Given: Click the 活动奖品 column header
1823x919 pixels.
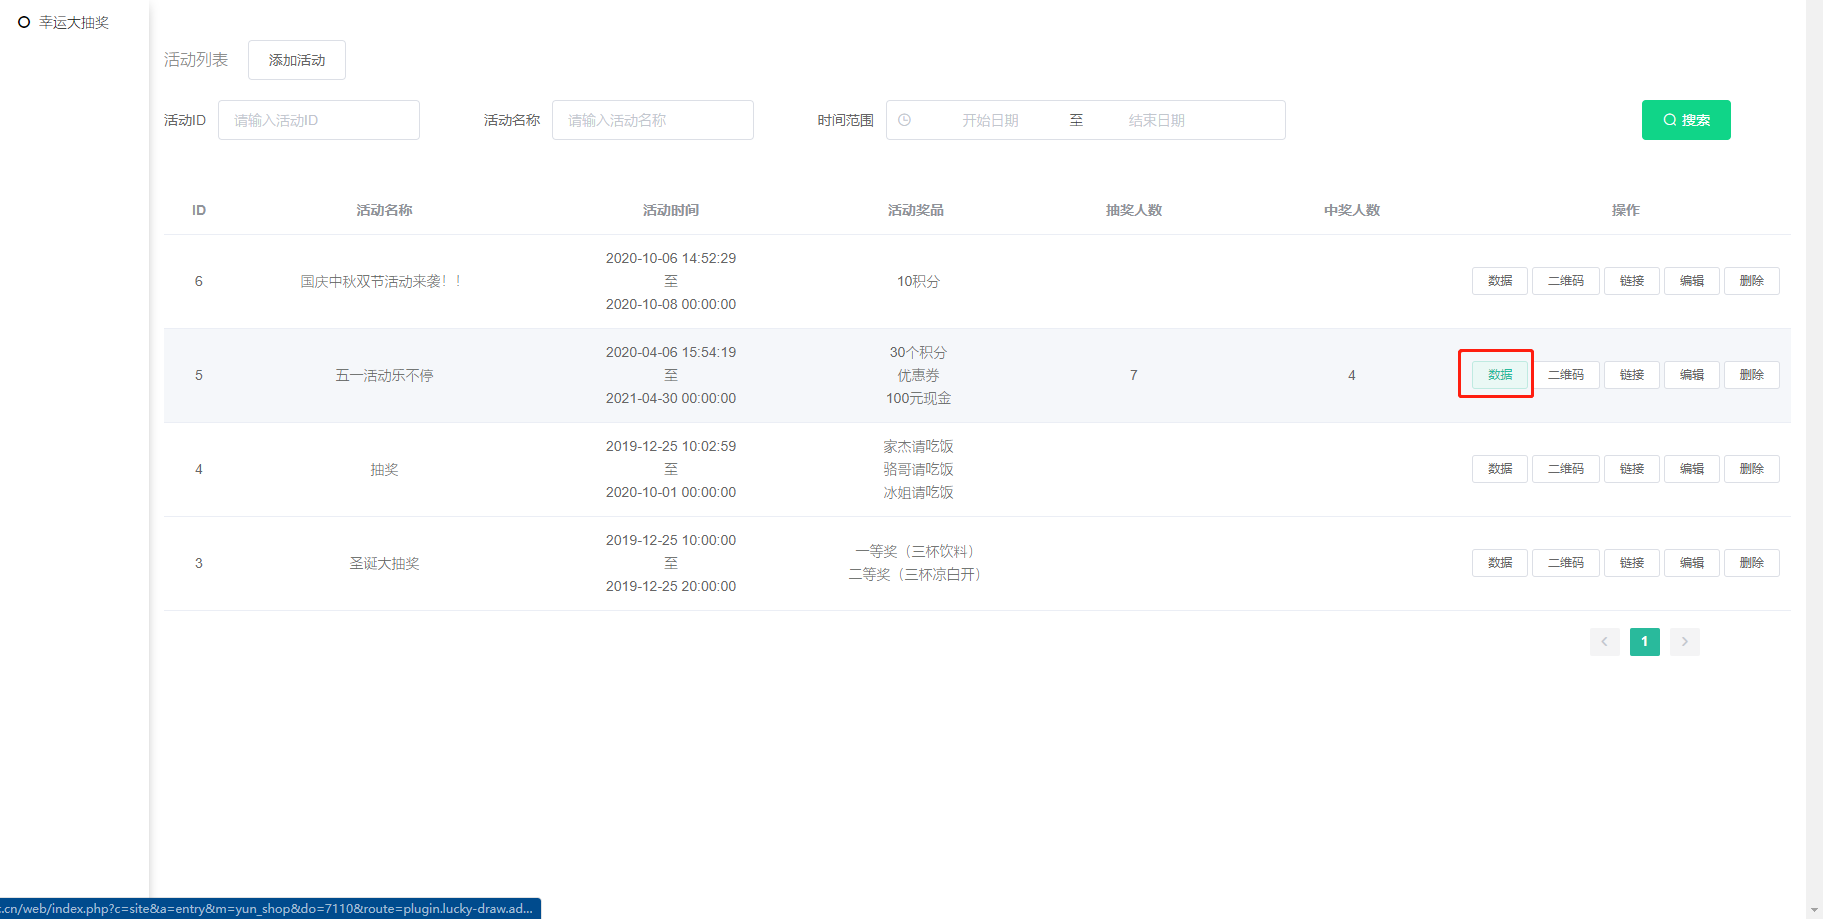Looking at the screenshot, I should pyautogui.click(x=916, y=210).
